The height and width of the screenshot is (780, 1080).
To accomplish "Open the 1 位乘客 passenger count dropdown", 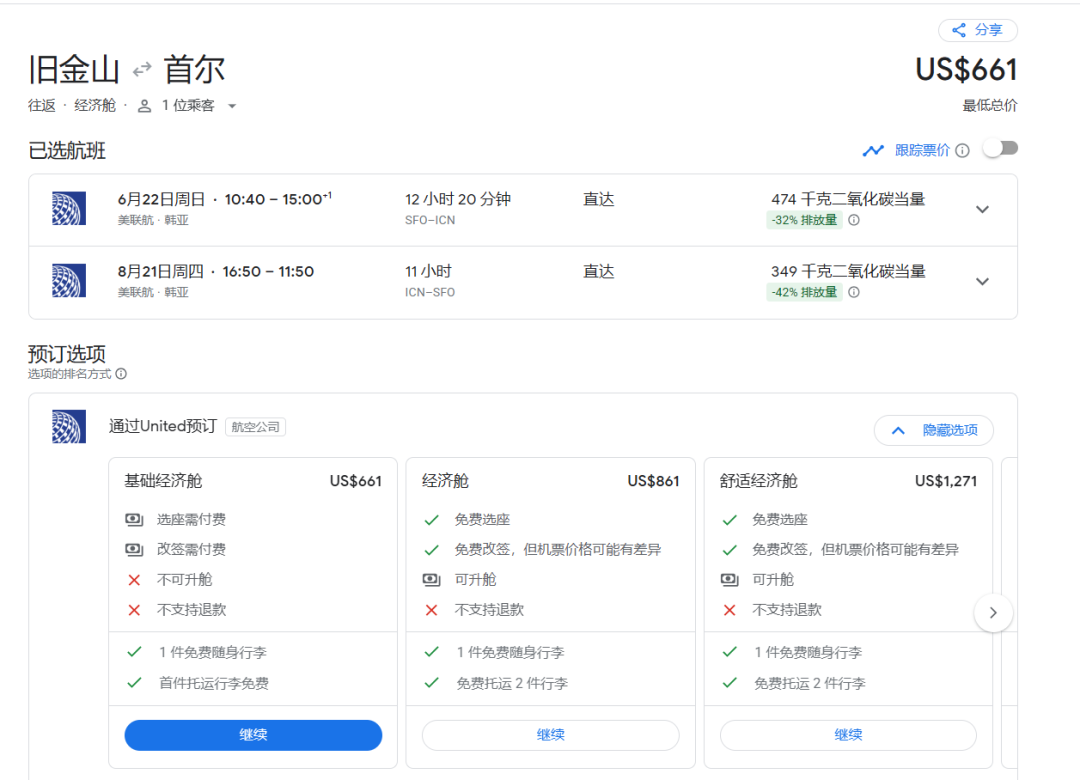I will pos(188,105).
